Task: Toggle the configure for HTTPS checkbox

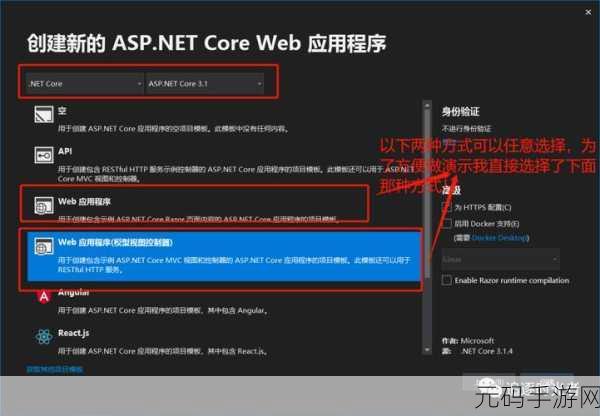Action: (447, 207)
